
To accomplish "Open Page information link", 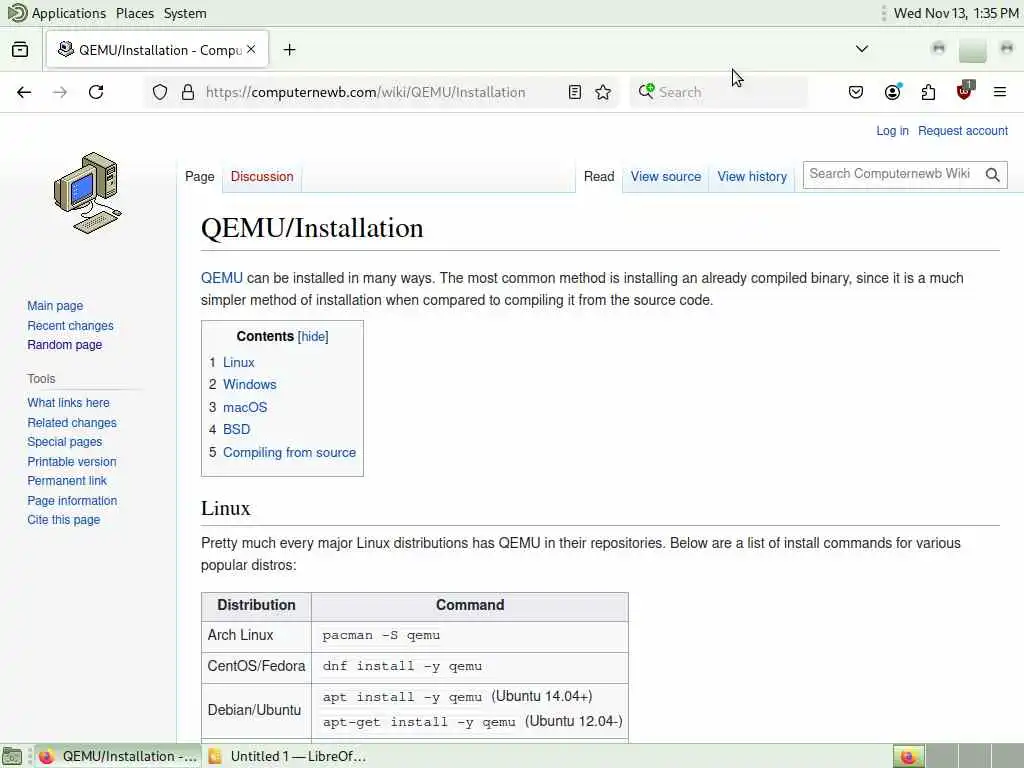I will click(72, 501).
